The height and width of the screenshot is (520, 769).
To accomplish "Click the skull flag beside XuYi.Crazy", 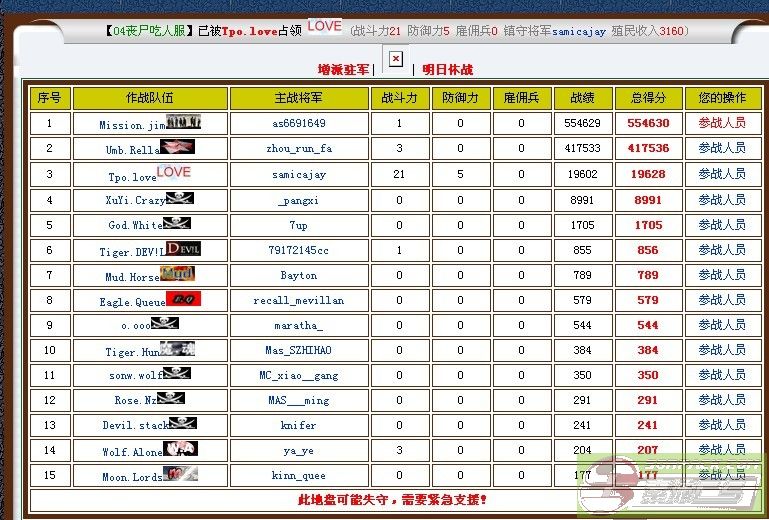I will coord(180,198).
